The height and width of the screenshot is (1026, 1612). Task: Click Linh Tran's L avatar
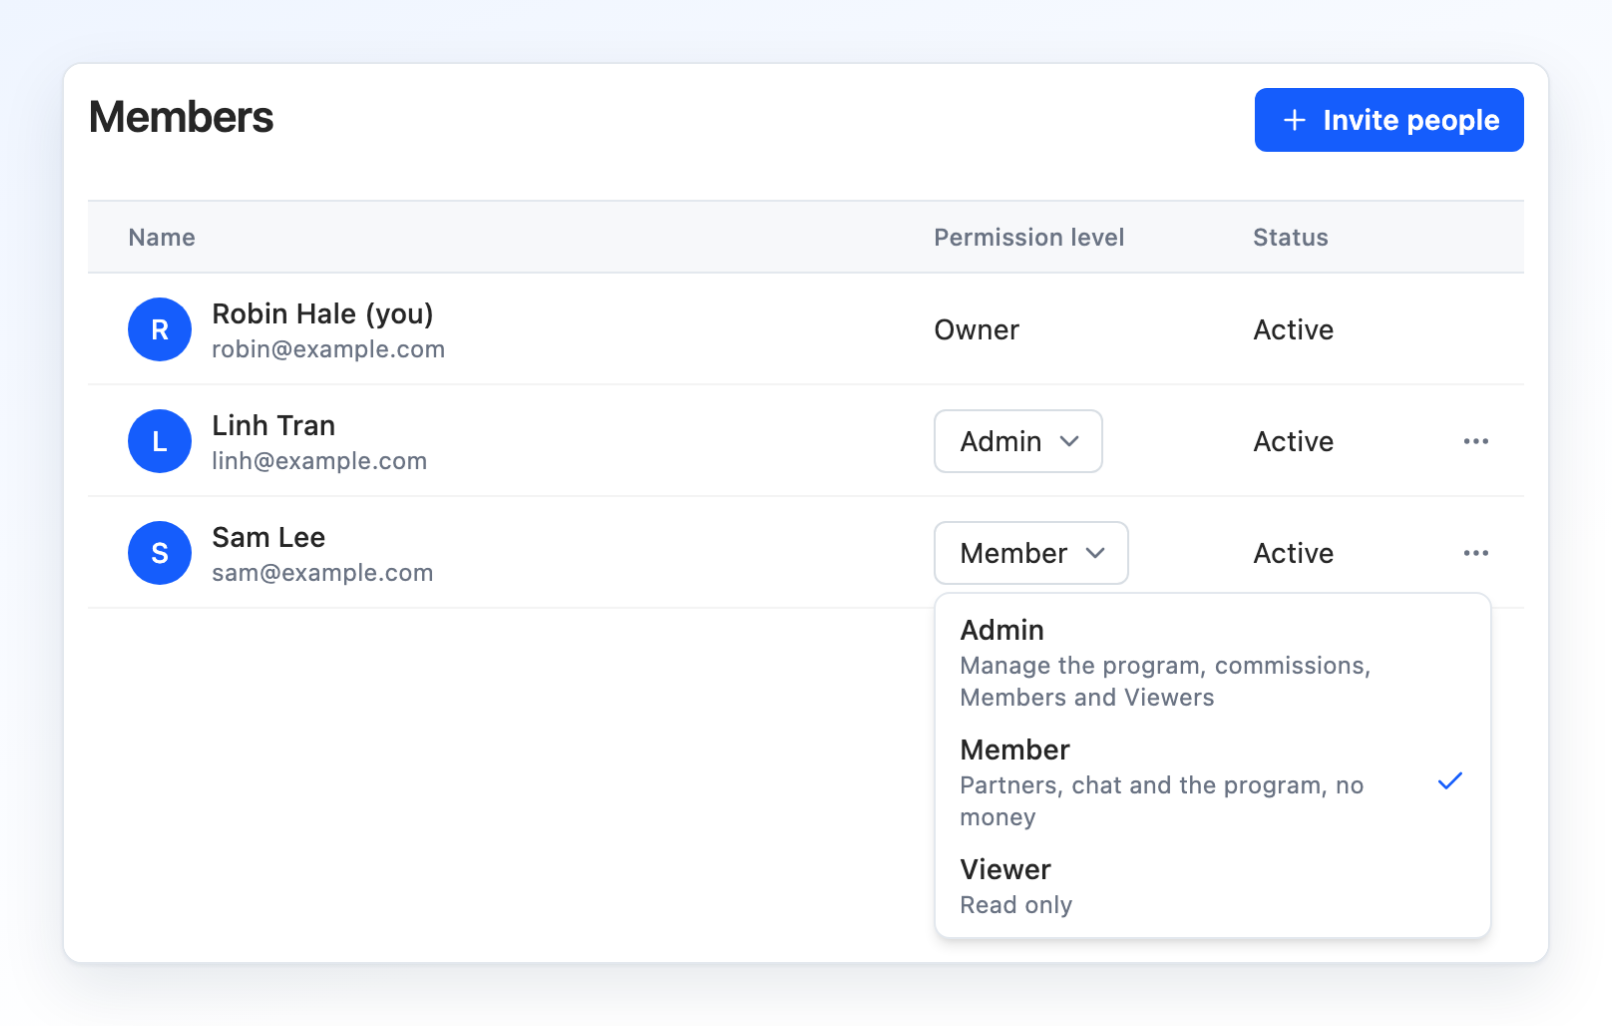tap(160, 441)
